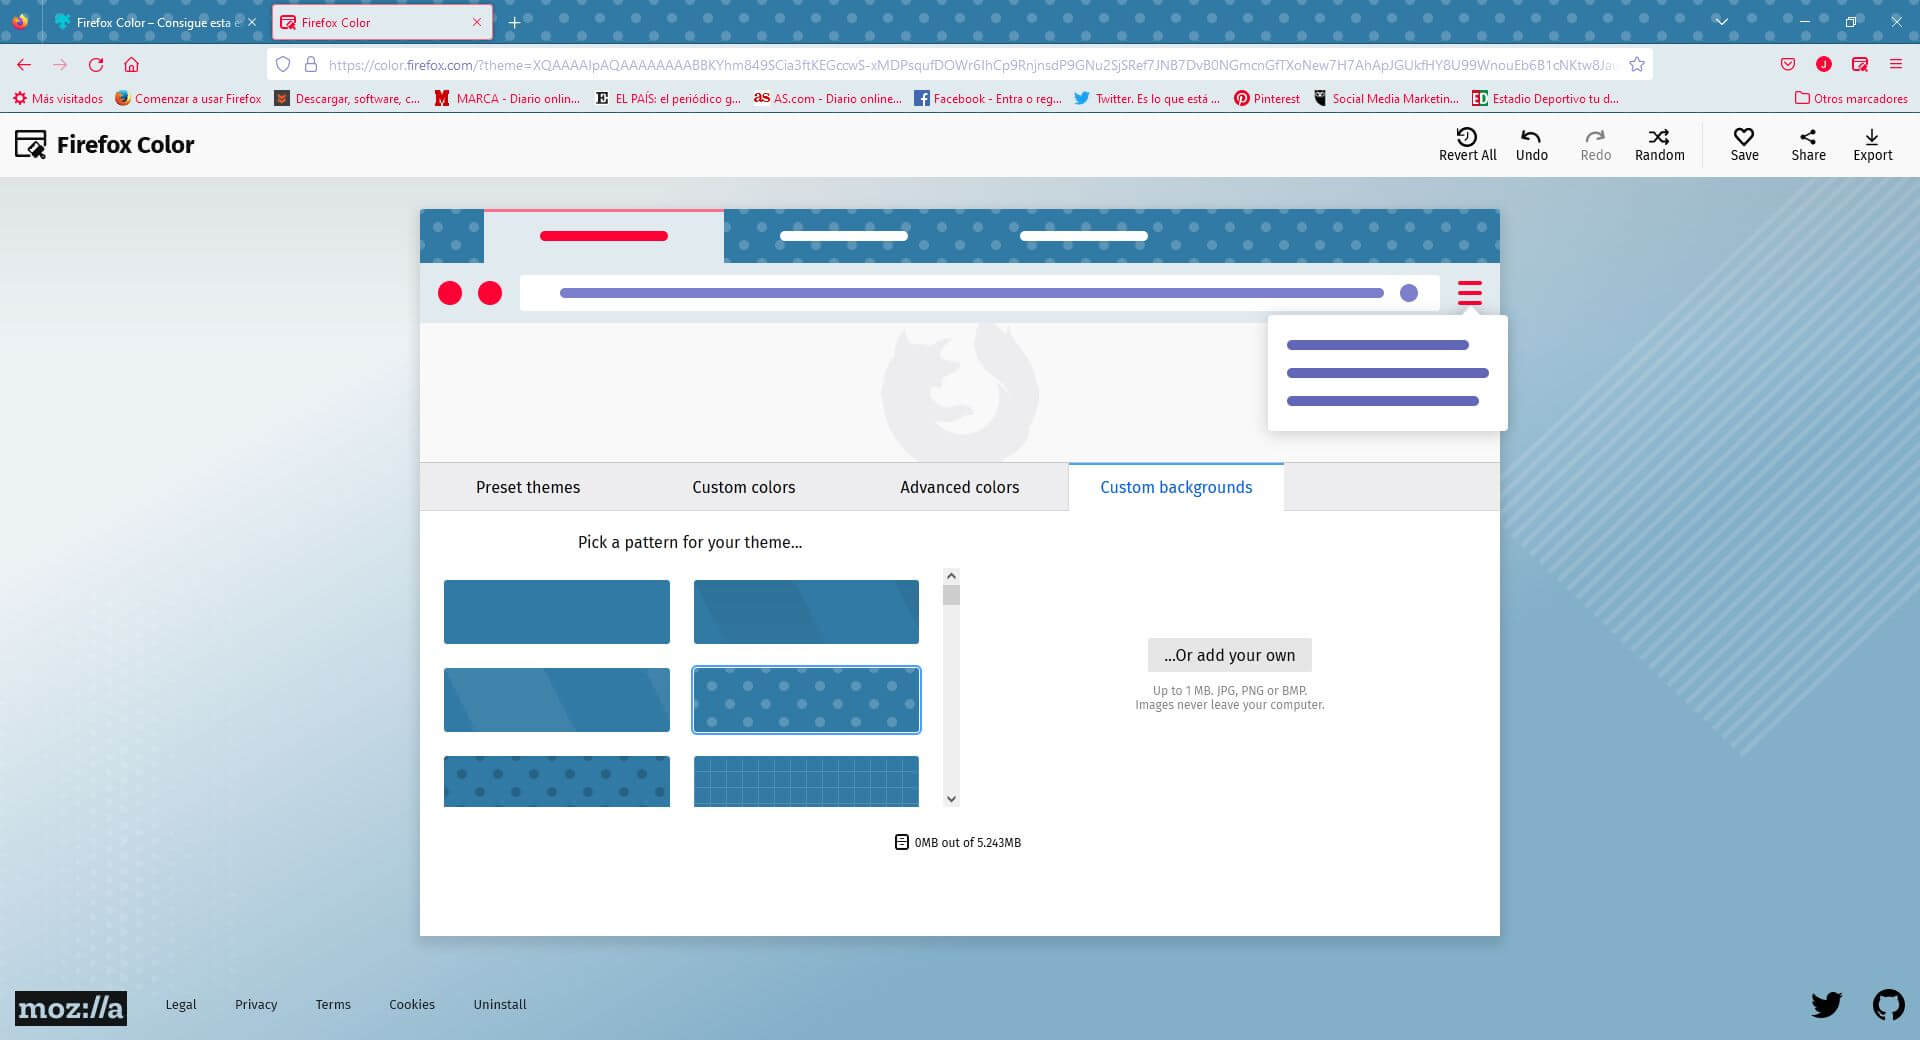
Task: Switch to Preset themes tab
Action: 528,487
